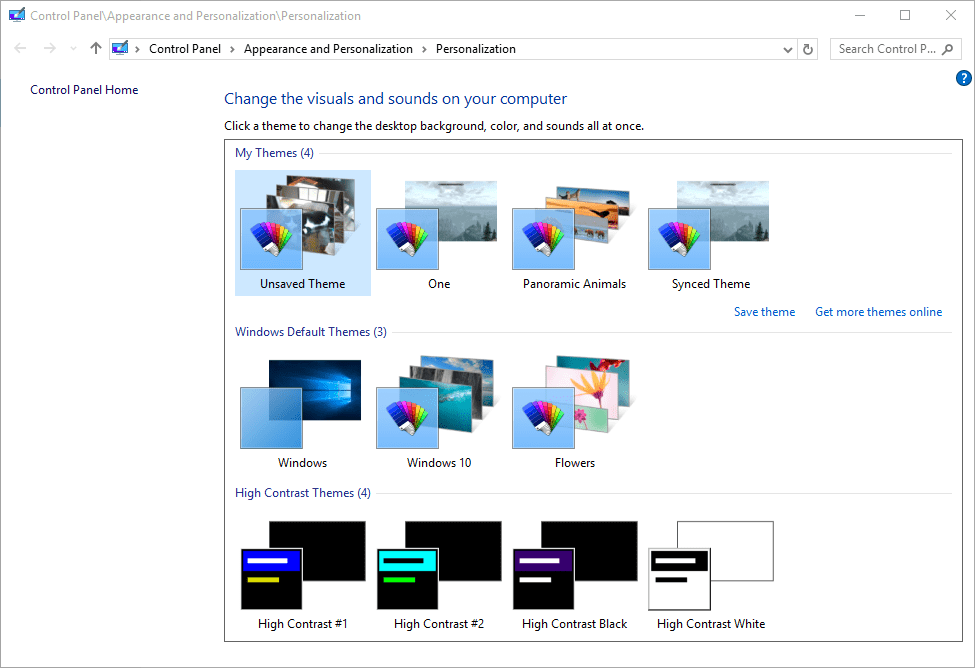
Task: Click the Windows Default Themes (3) heading
Action: tap(311, 332)
